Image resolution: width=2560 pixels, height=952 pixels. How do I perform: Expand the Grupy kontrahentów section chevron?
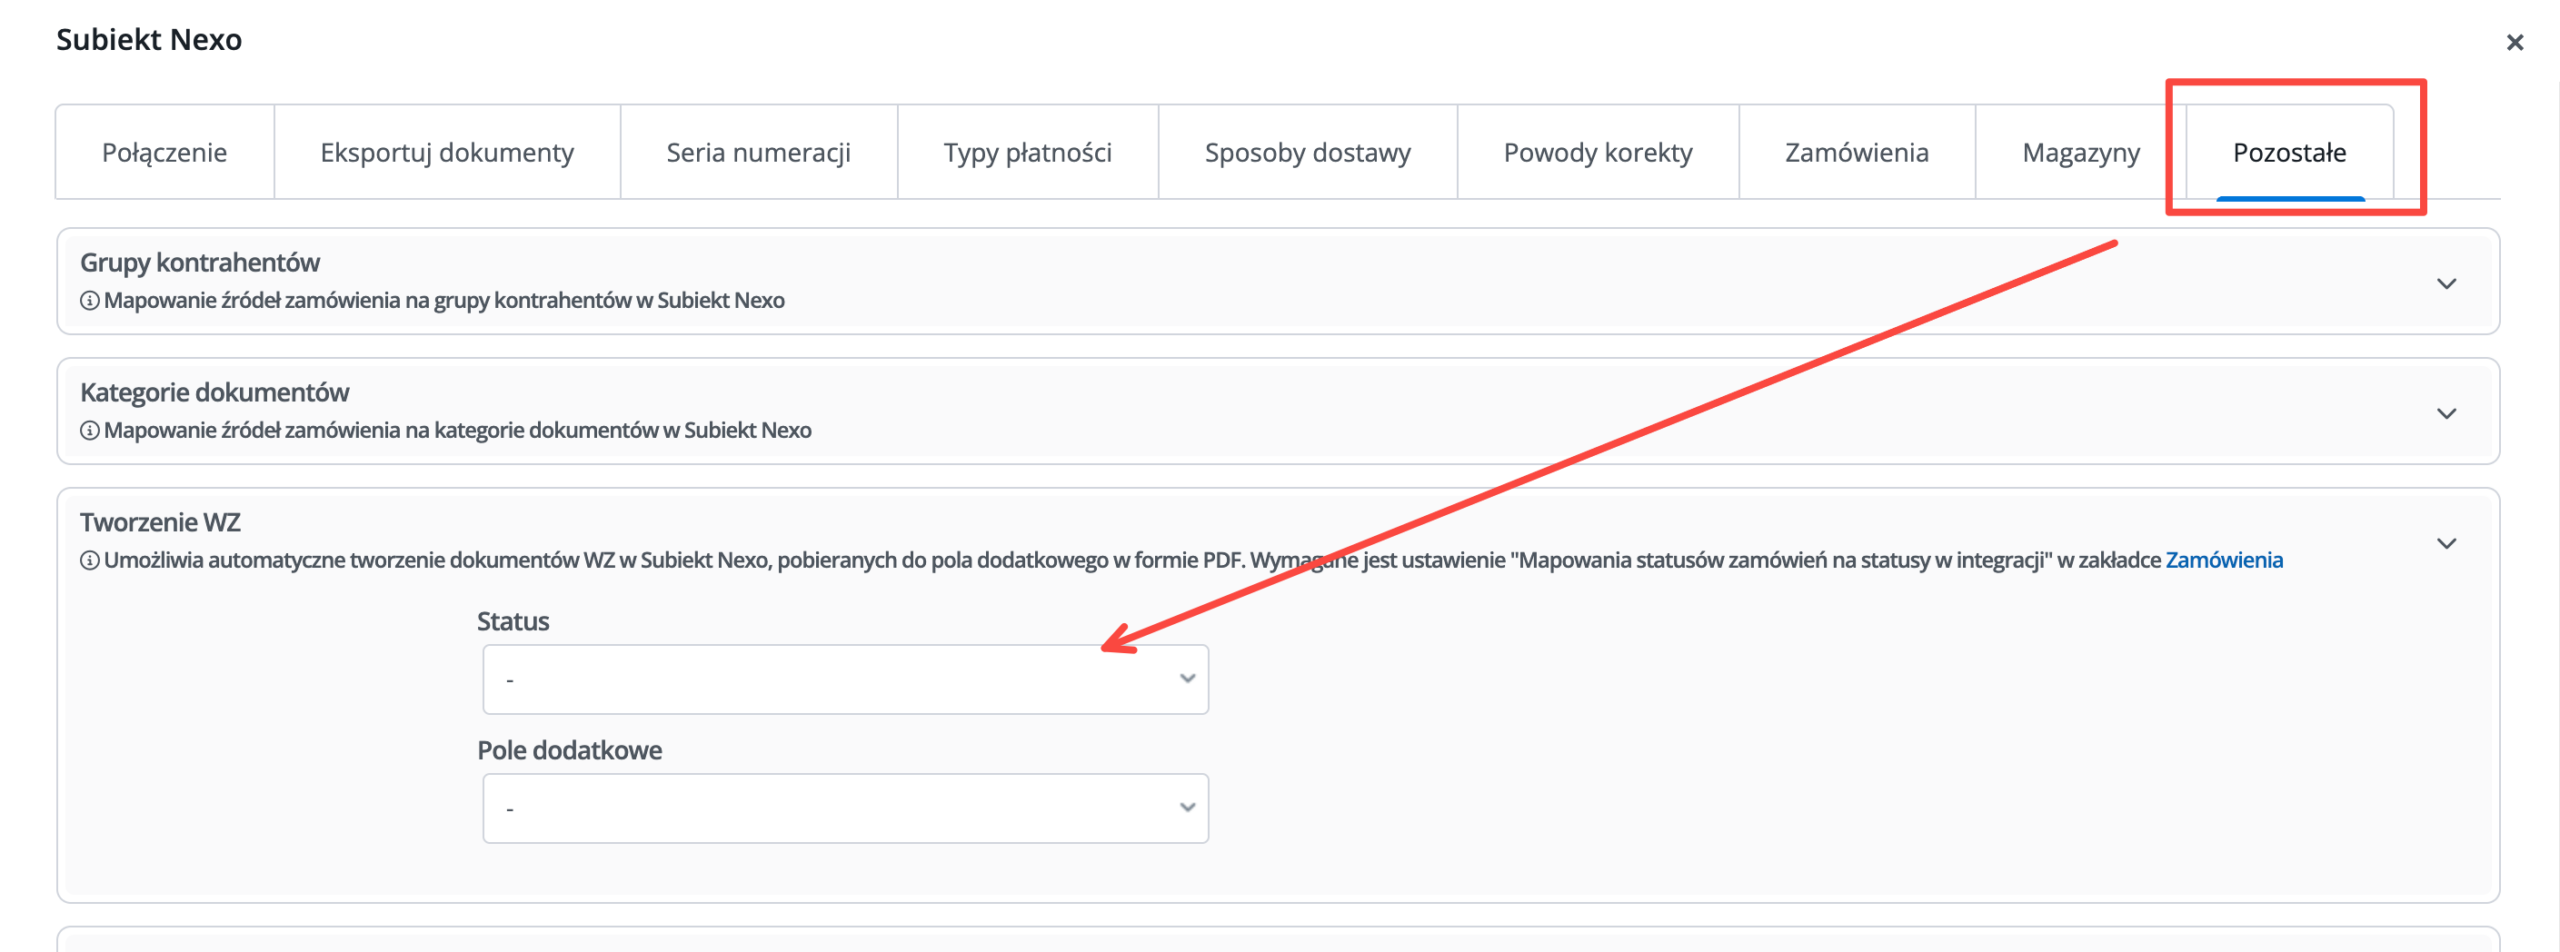2446,284
